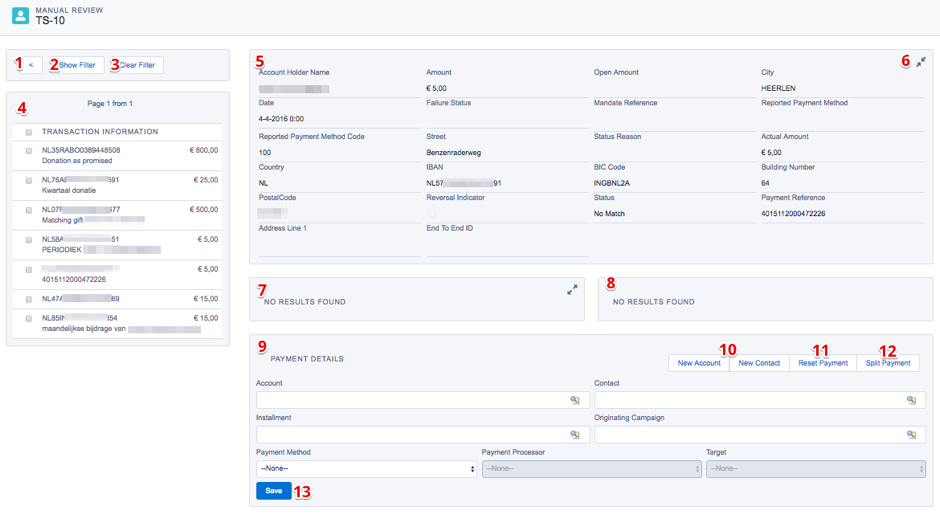This screenshot has height=519, width=940.
Task: Click the previous page arrow button
Action: [x=29, y=65]
